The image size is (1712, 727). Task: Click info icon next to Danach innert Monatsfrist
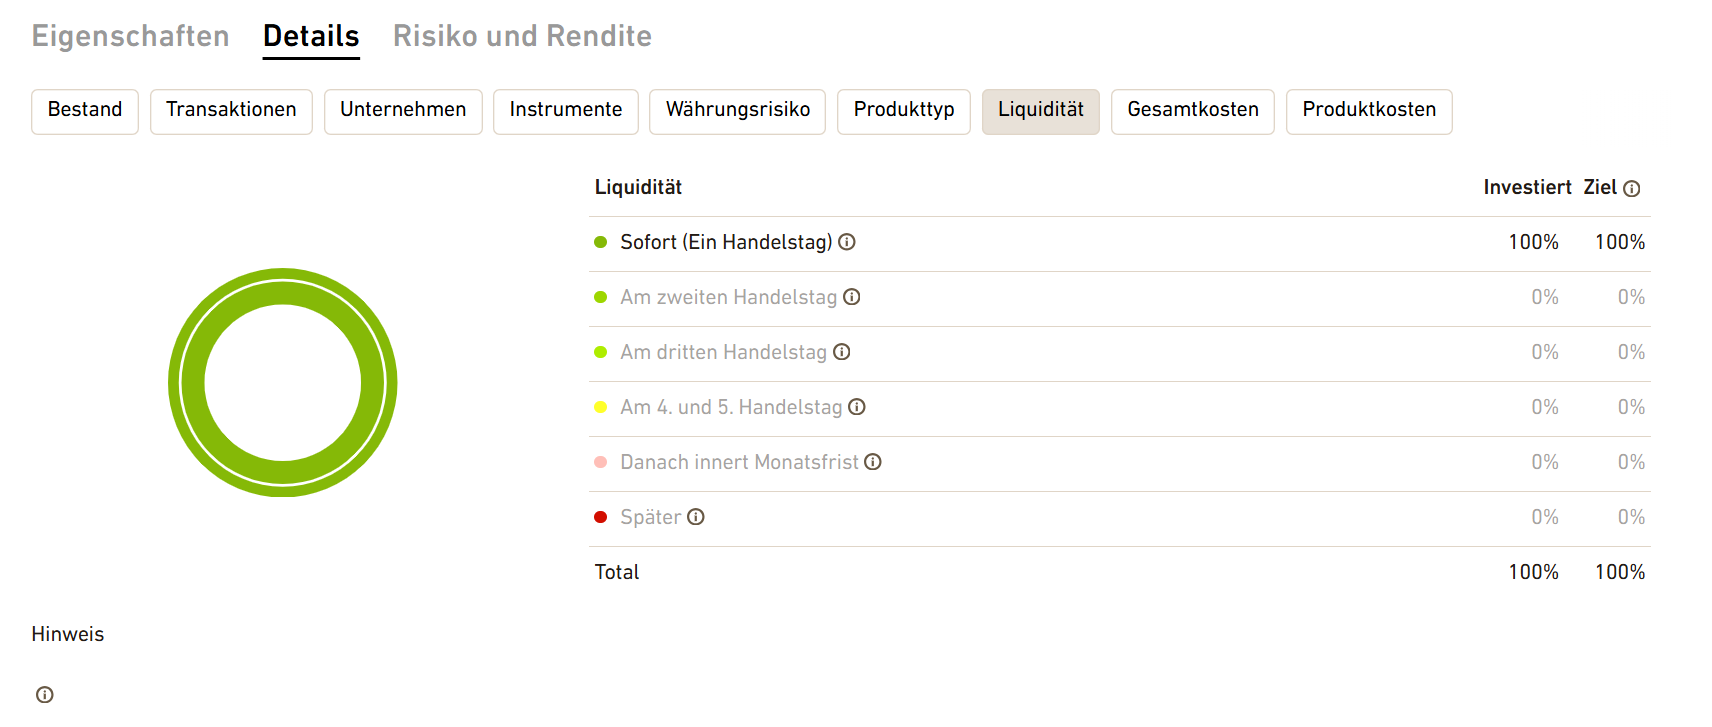(873, 462)
